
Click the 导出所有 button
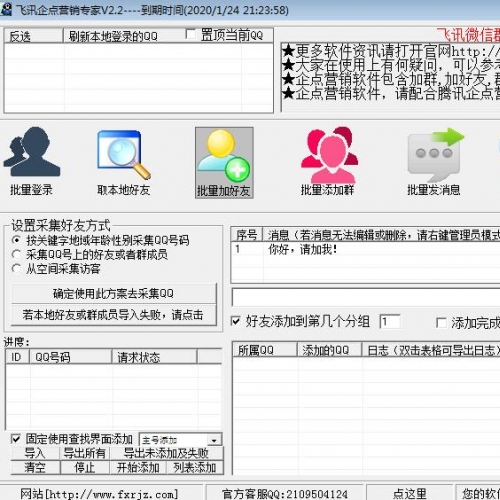pos(85,453)
